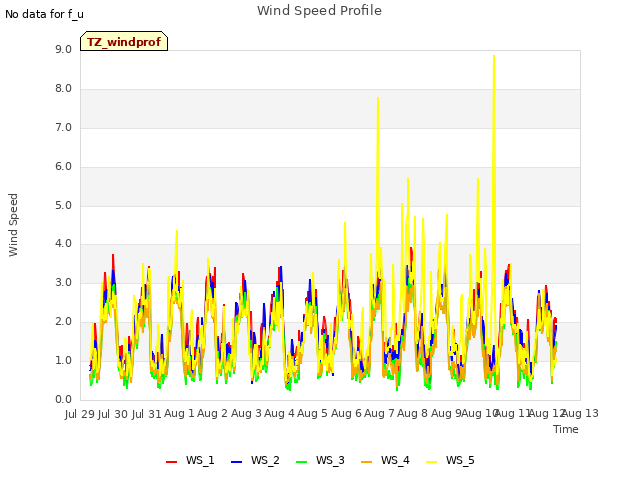Click the orange WS_4 legend swatch

pos(367,462)
